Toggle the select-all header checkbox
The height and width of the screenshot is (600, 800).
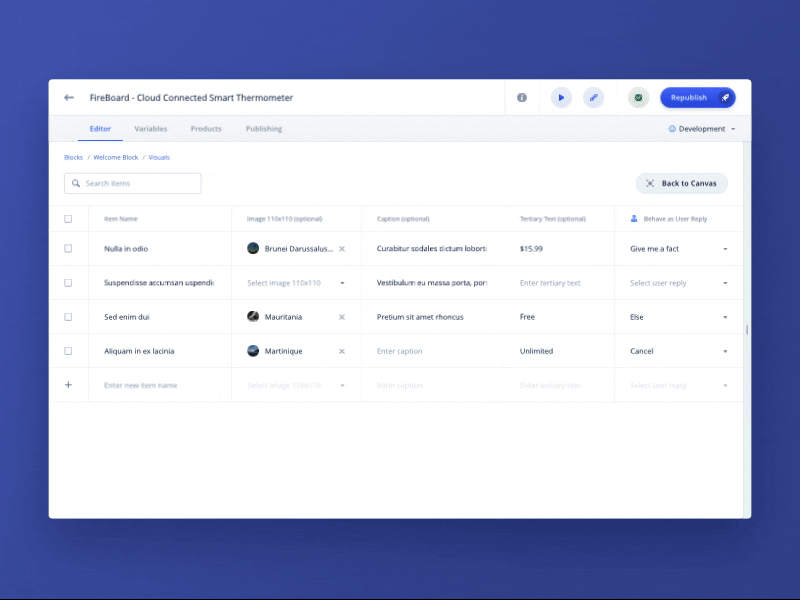click(68, 219)
